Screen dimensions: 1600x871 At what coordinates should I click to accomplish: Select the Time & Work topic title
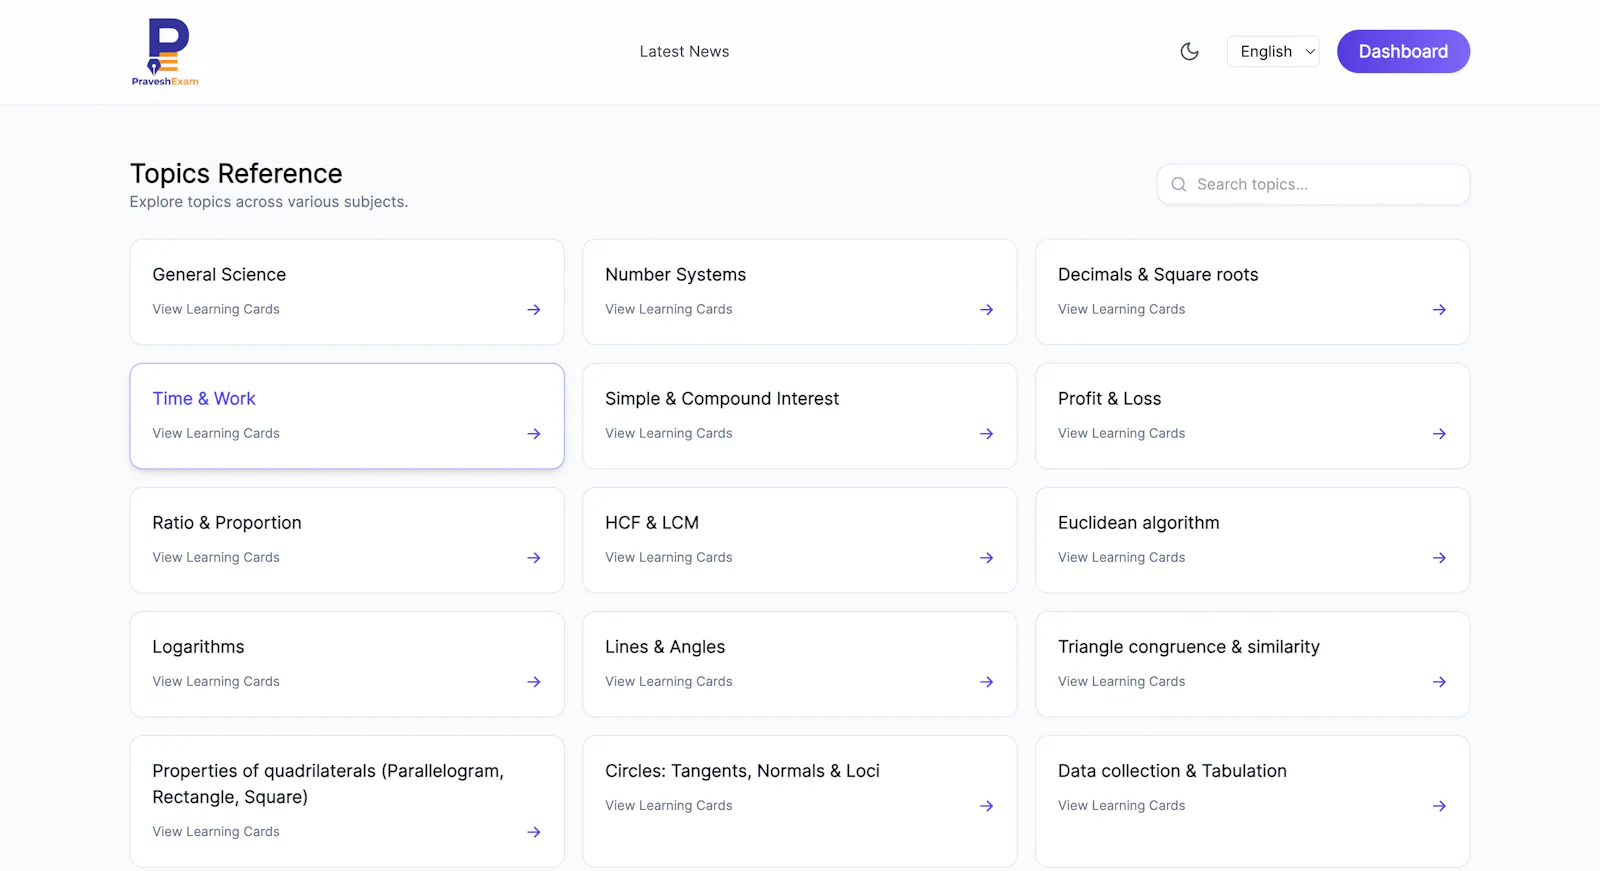click(x=204, y=399)
